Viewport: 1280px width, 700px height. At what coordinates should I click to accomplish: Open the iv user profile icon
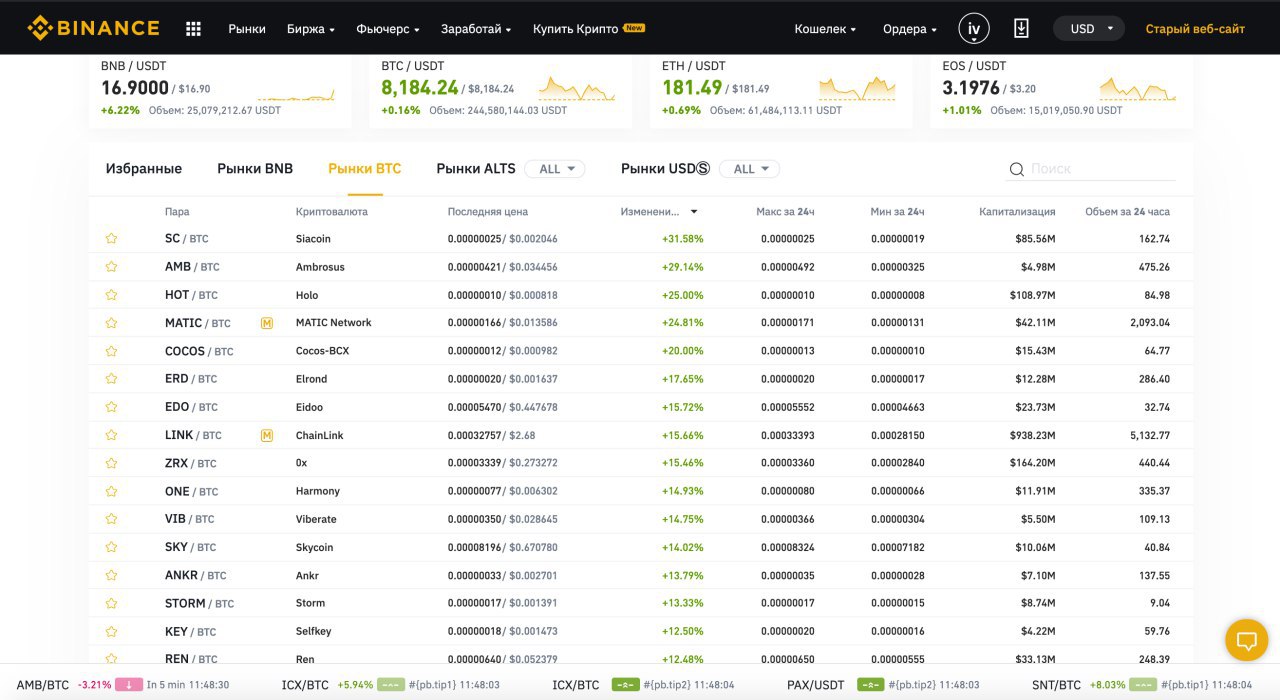coord(974,29)
